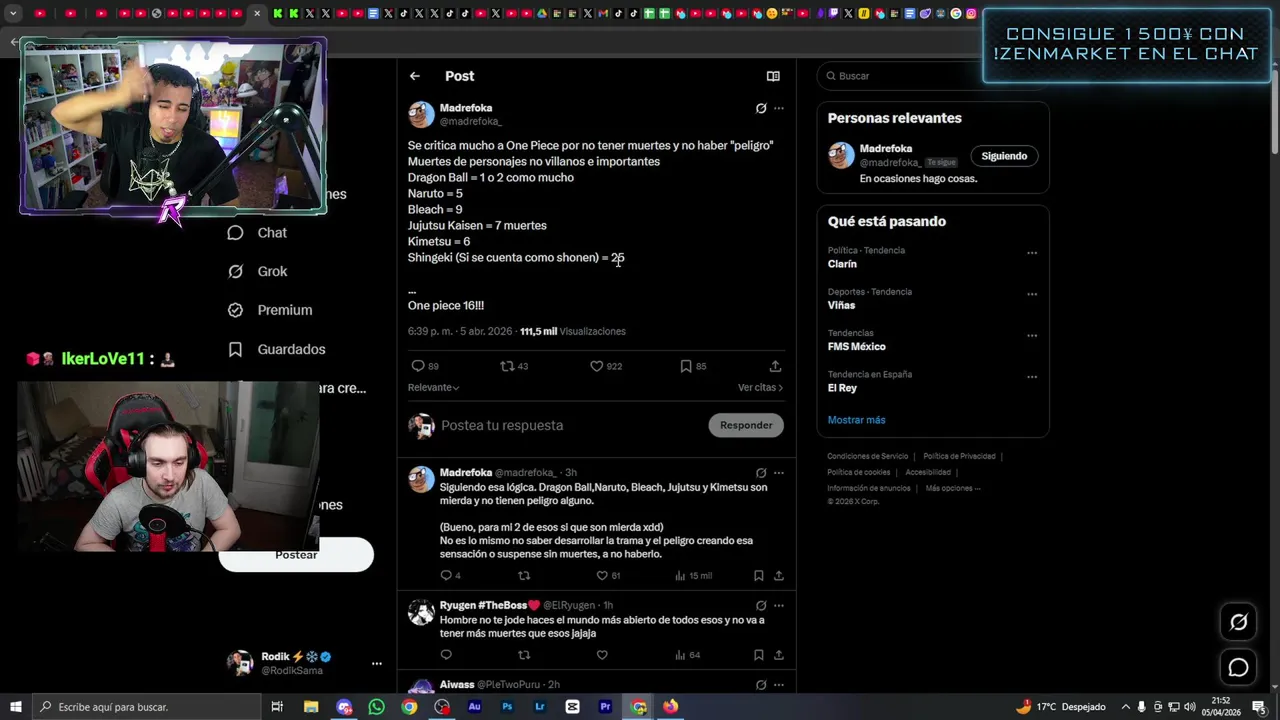The width and height of the screenshot is (1280, 720).
Task: Repost Madrefoka's Siguiendo esa lógica reply
Action: click(524, 575)
